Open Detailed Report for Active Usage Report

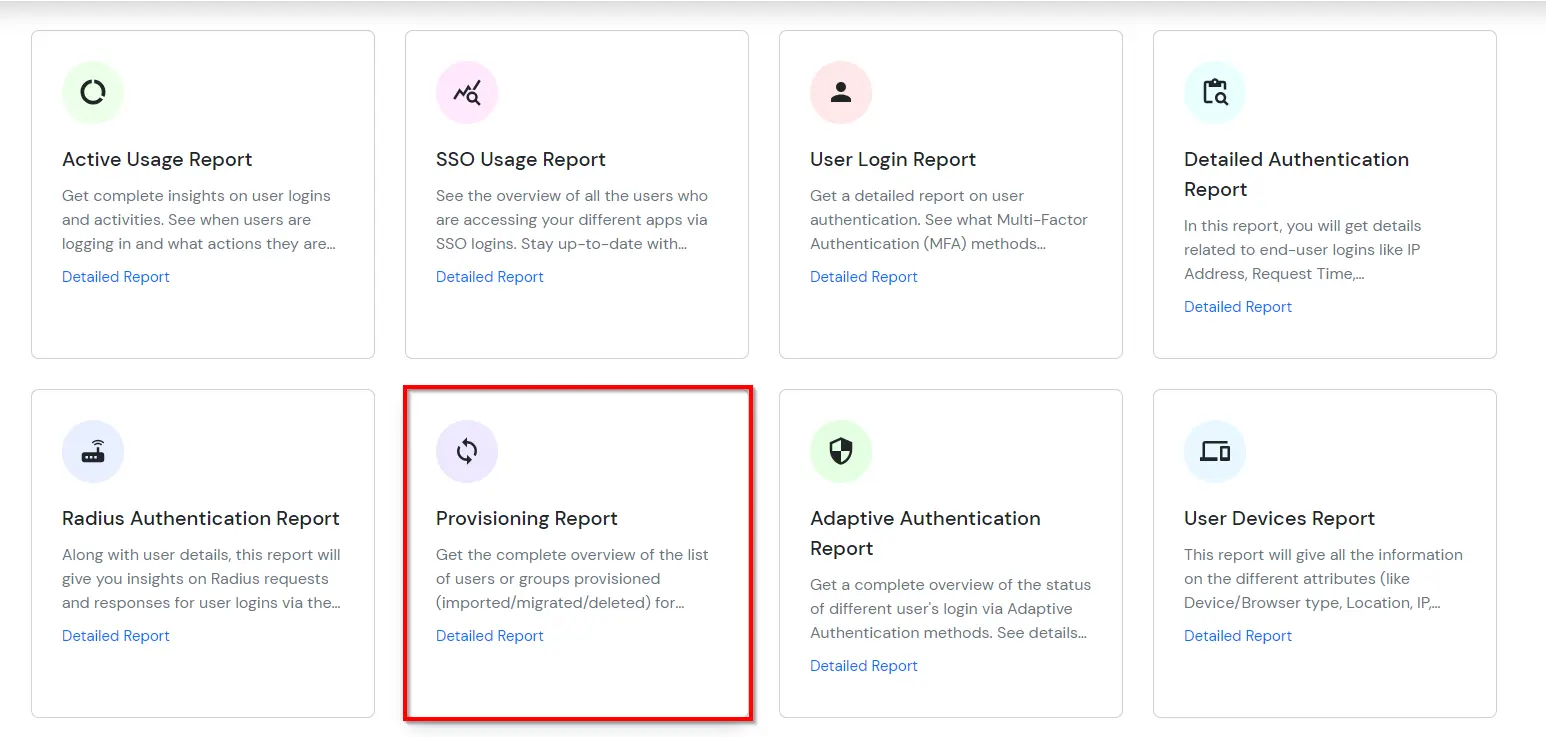click(115, 276)
